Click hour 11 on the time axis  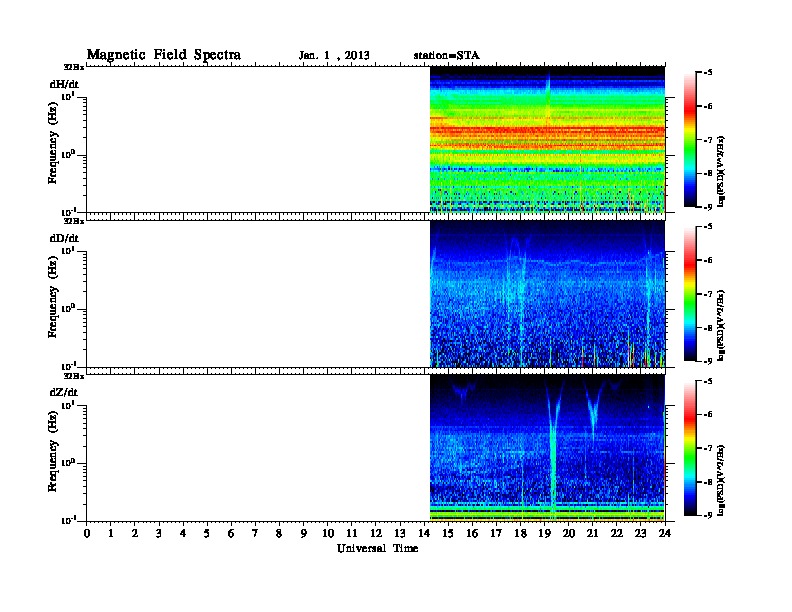tap(352, 534)
